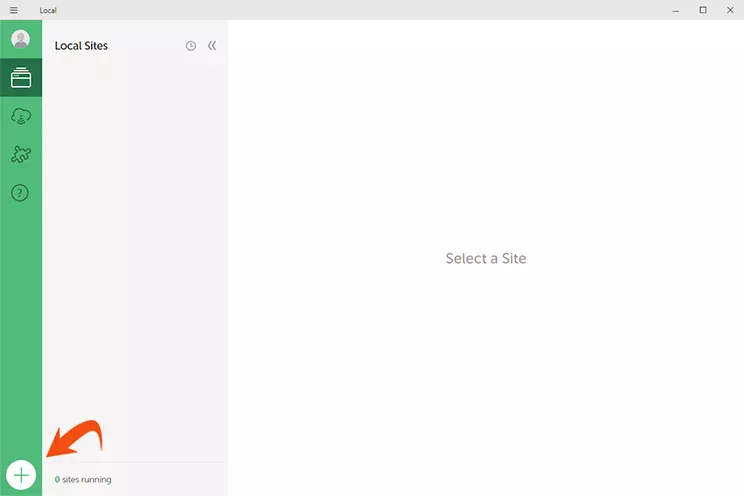Open the Add-ons puzzle piece icon

click(x=21, y=154)
